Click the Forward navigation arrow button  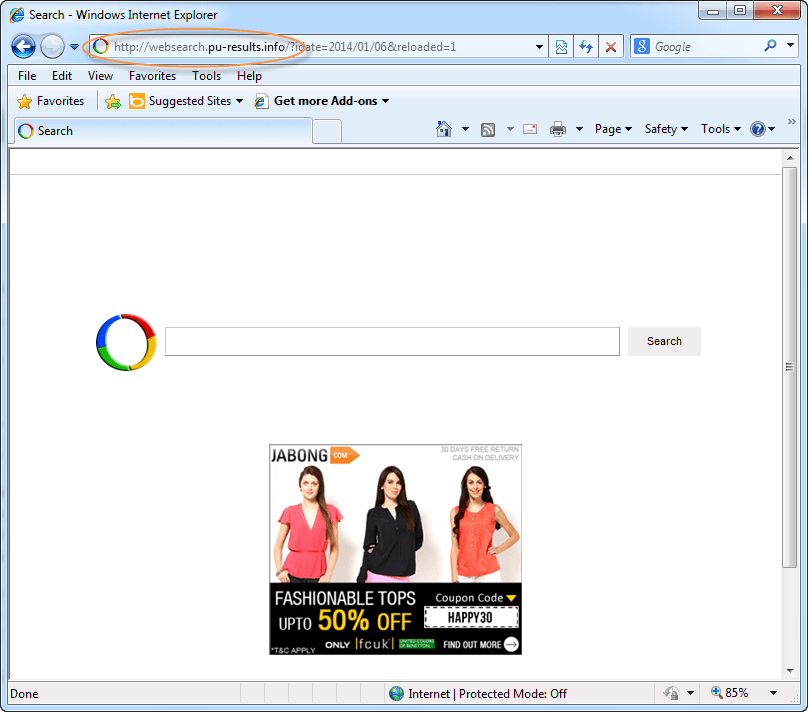[x=52, y=47]
